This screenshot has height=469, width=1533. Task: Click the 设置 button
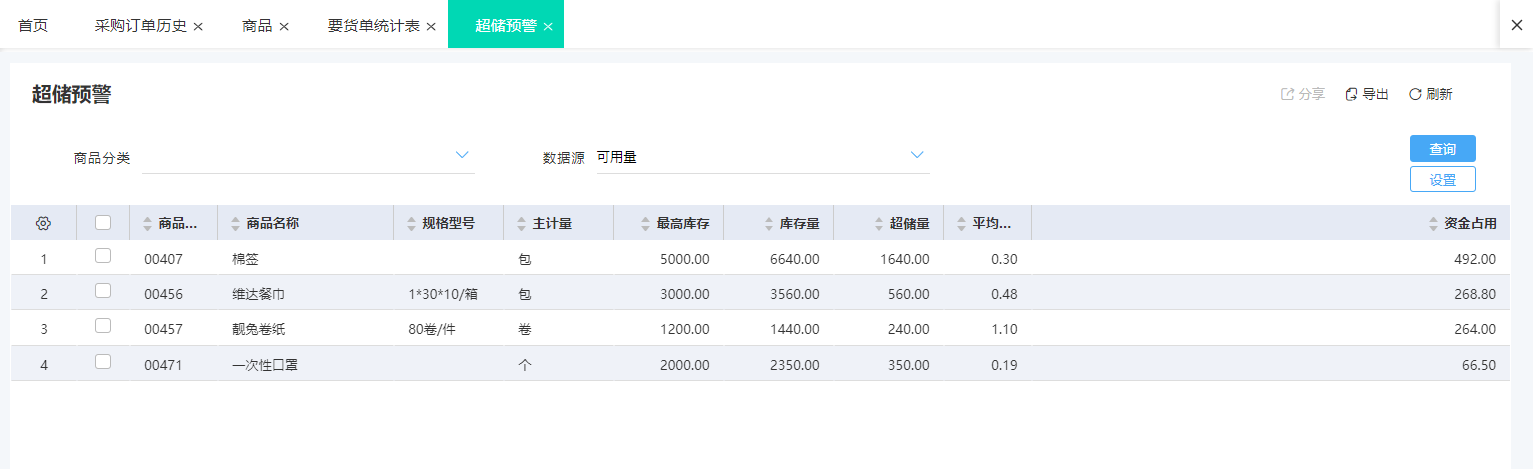(1442, 180)
